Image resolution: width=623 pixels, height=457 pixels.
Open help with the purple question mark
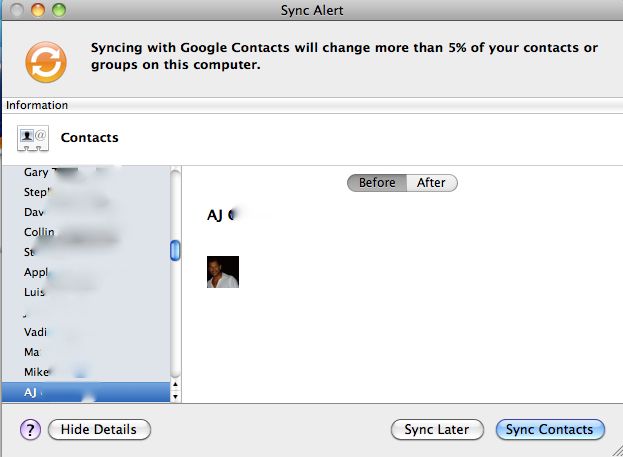tap(30, 429)
